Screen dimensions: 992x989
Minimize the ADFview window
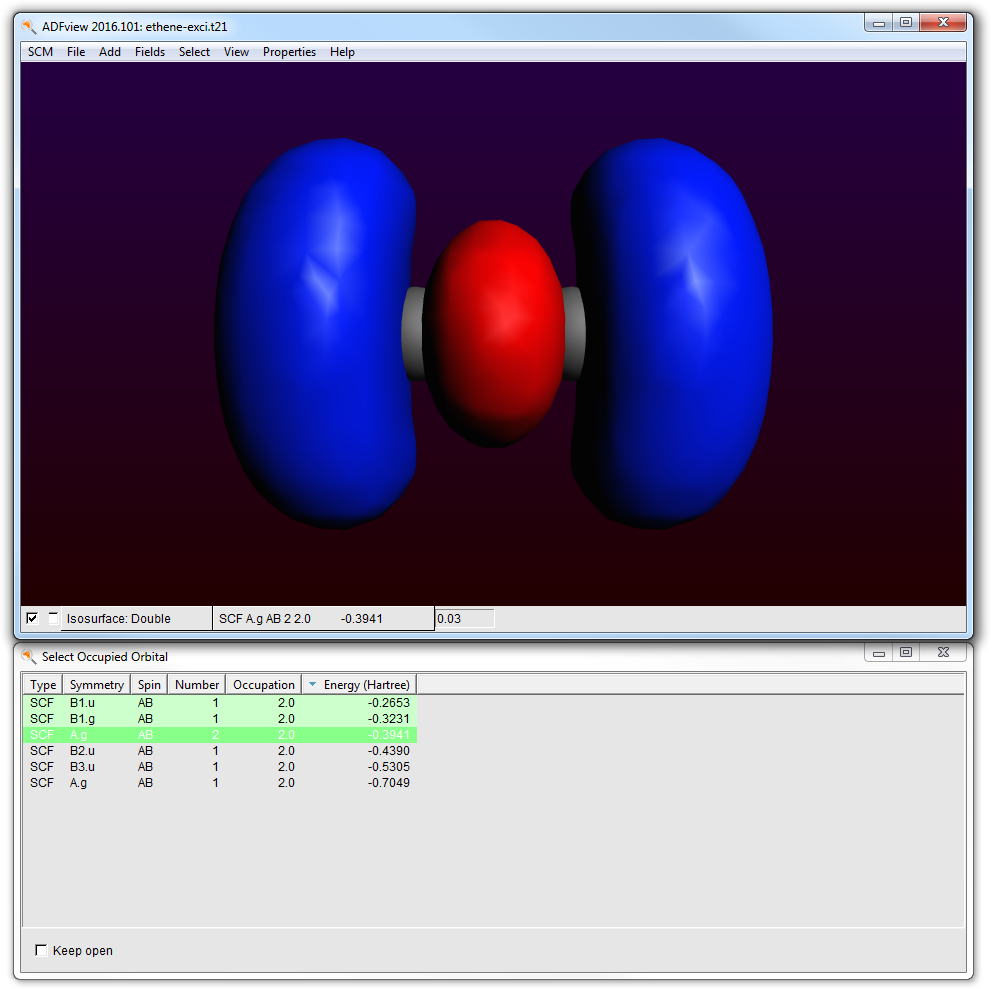pyautogui.click(x=878, y=23)
